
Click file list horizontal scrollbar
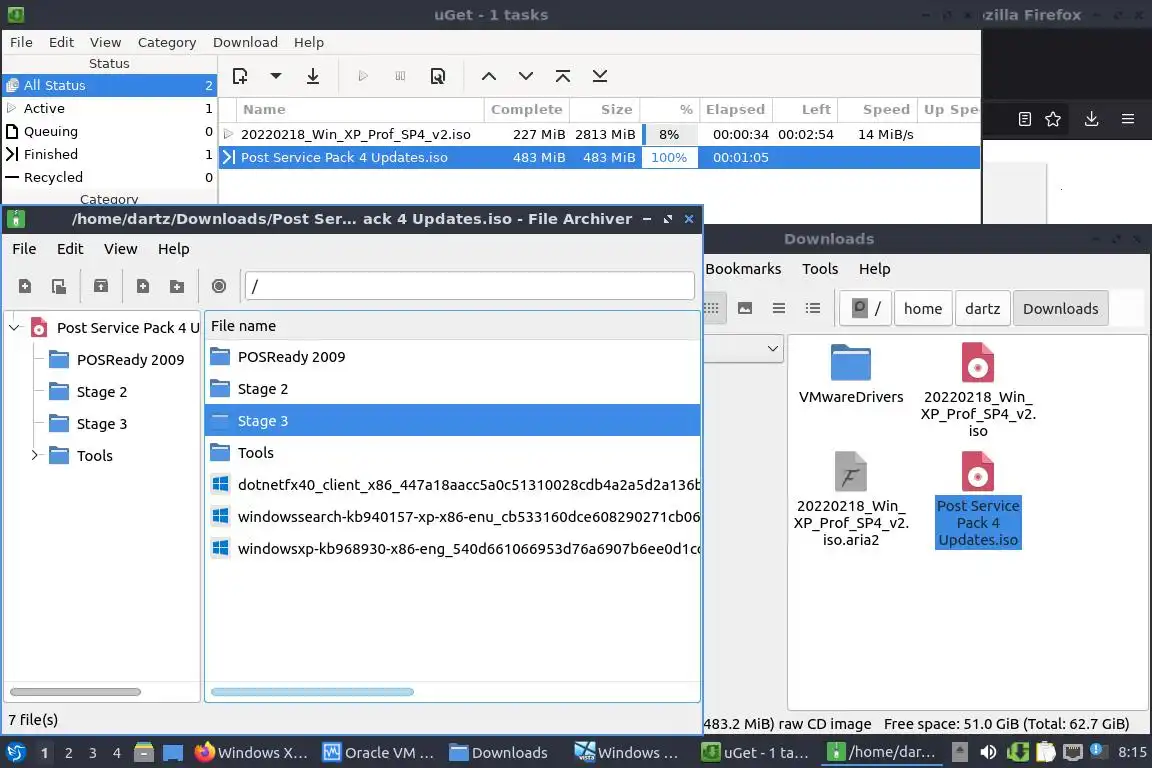tap(312, 692)
